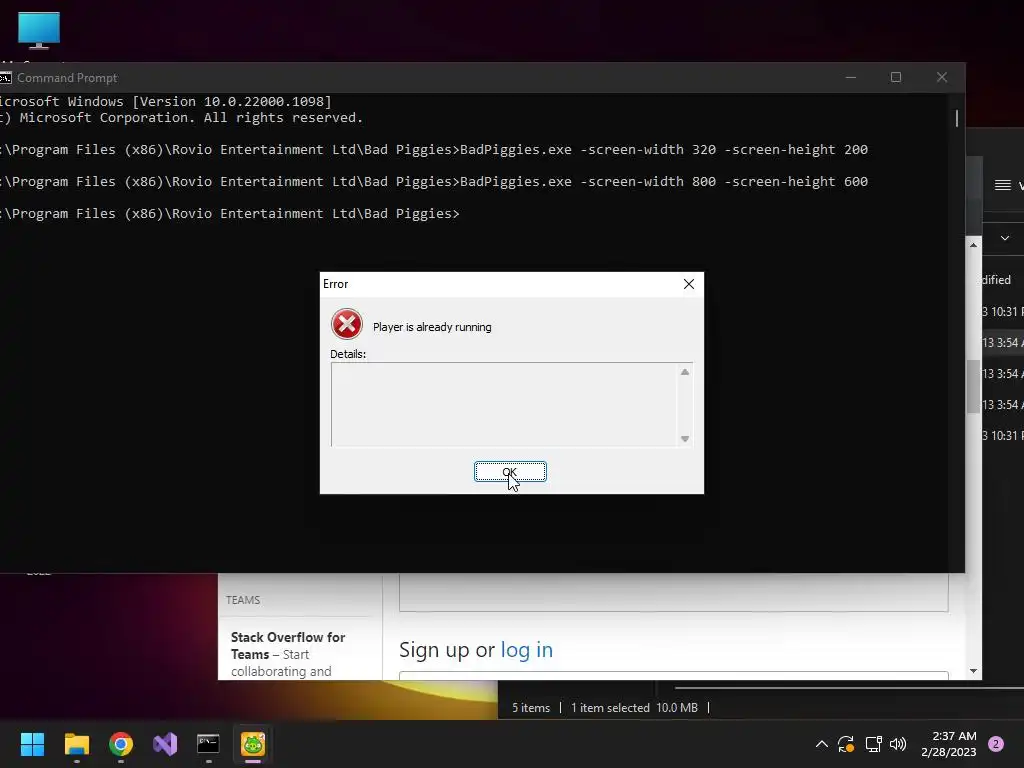Screen dimensions: 1024x768
Task: Expand the chevron dropdown in File Explorer
Action: point(1005,238)
